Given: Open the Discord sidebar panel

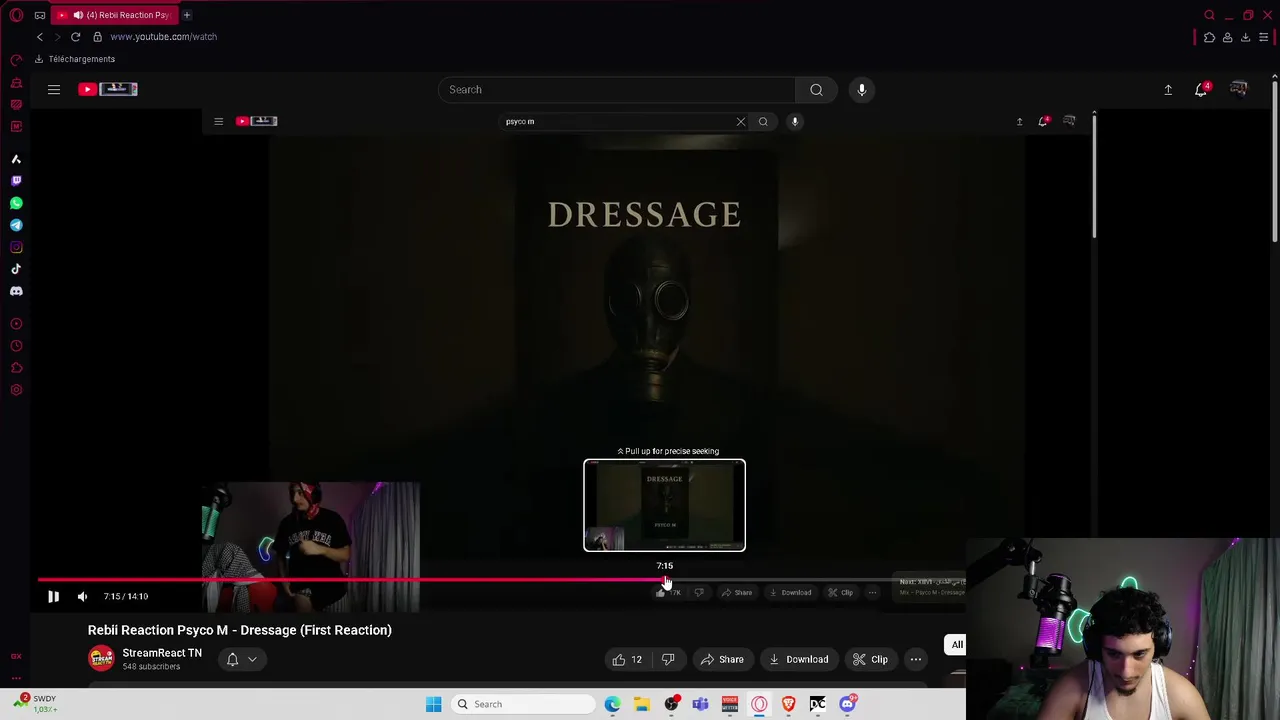Looking at the screenshot, I should [16, 291].
